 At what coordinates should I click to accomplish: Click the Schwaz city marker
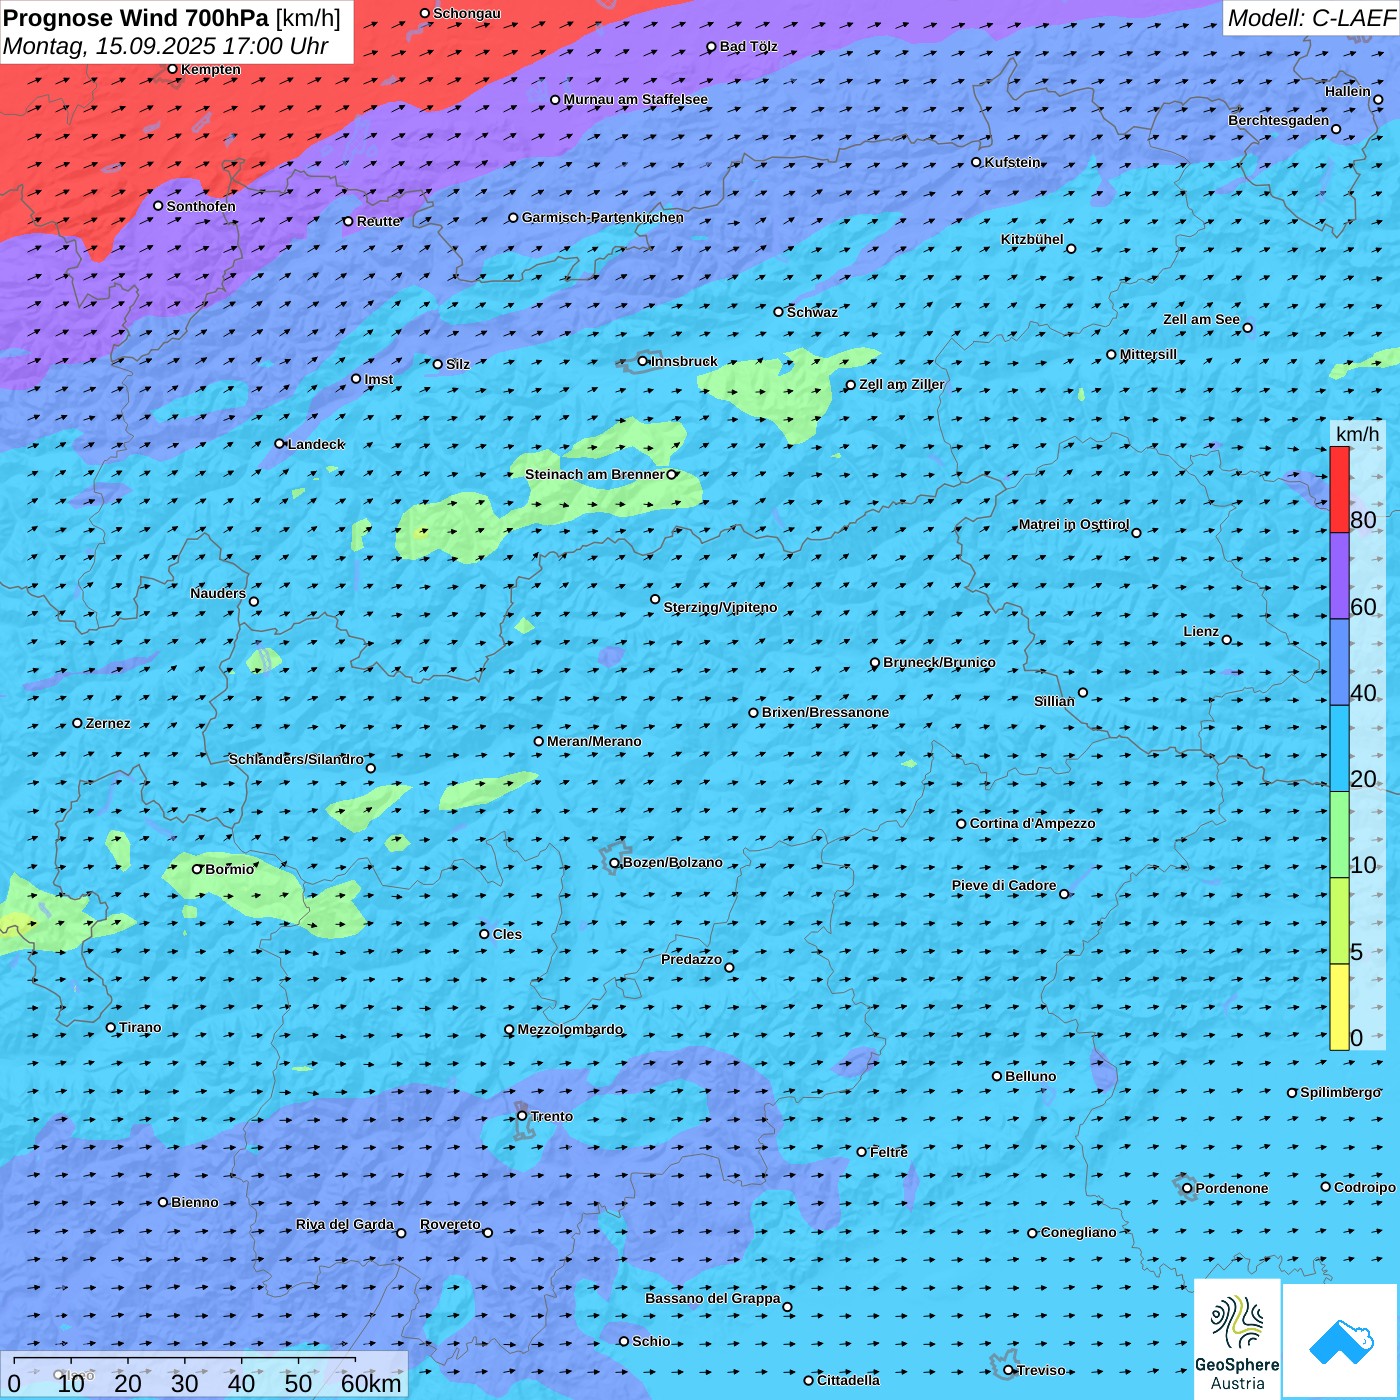pyautogui.click(x=779, y=312)
